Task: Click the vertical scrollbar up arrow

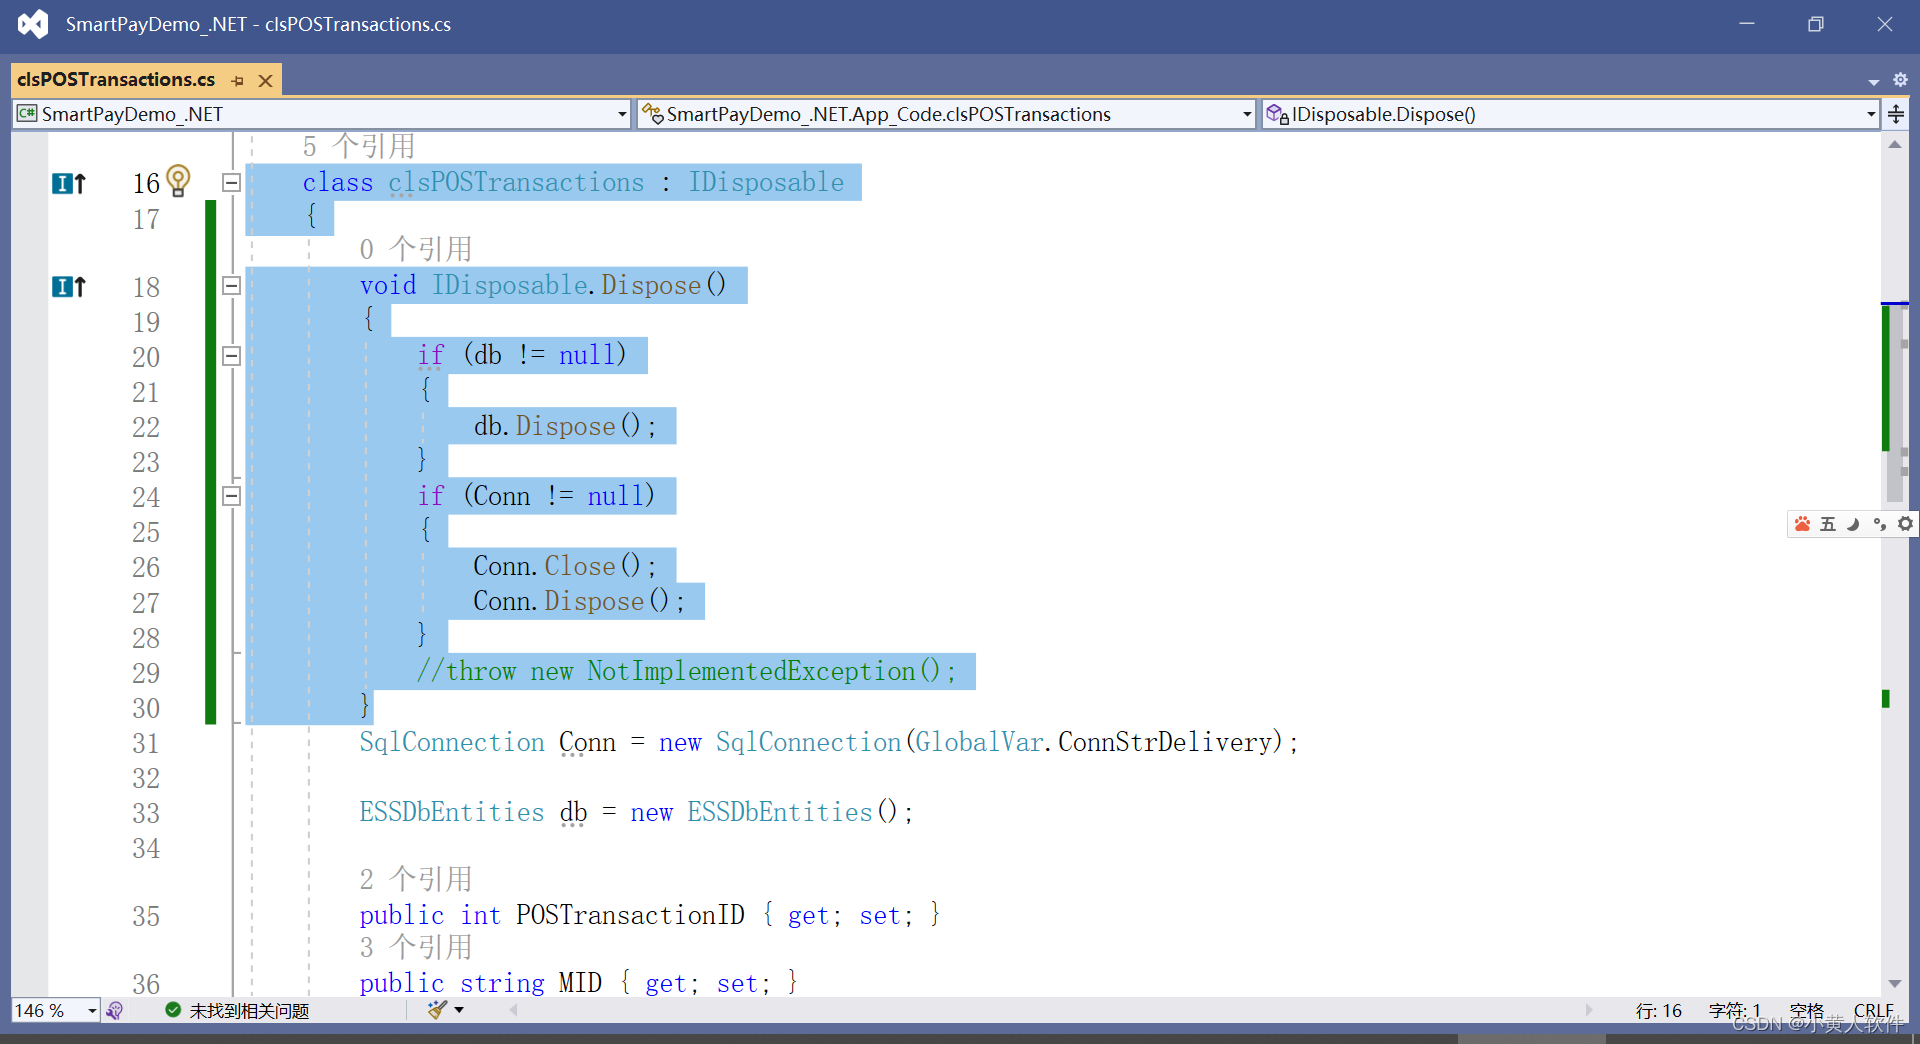Action: 1895,144
